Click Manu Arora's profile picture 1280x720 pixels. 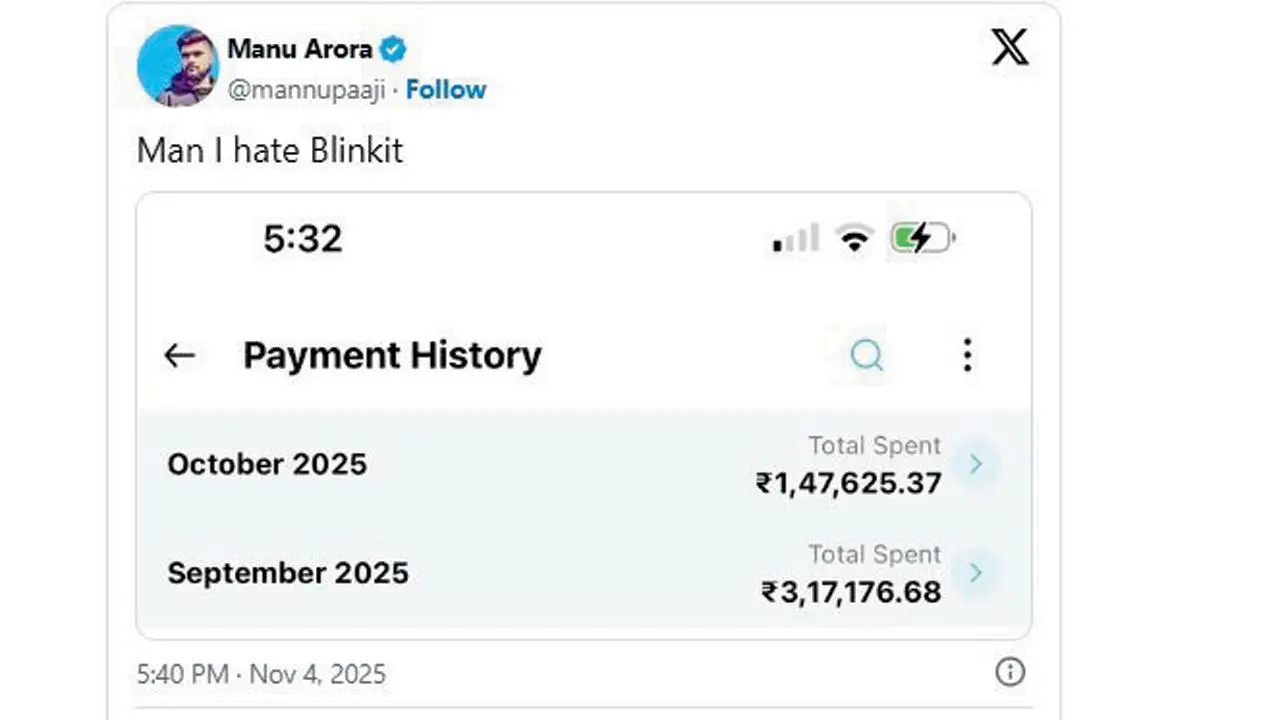[179, 65]
